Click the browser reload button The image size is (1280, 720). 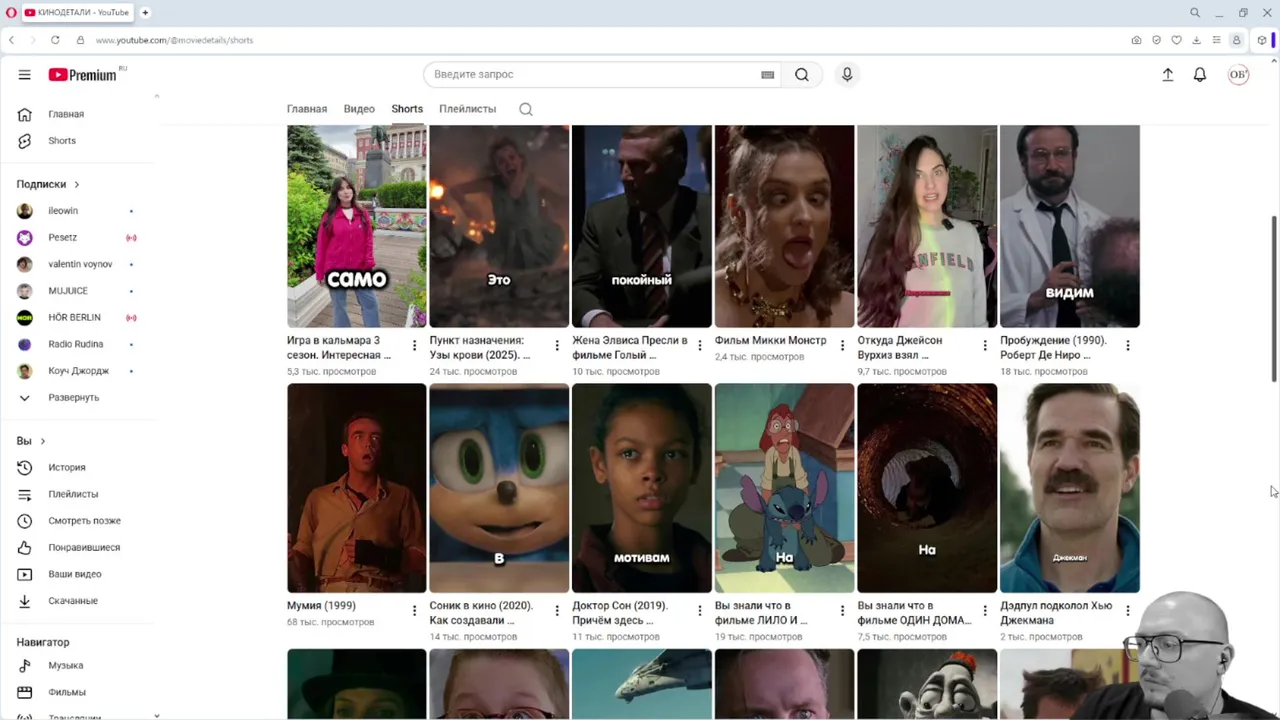click(55, 40)
